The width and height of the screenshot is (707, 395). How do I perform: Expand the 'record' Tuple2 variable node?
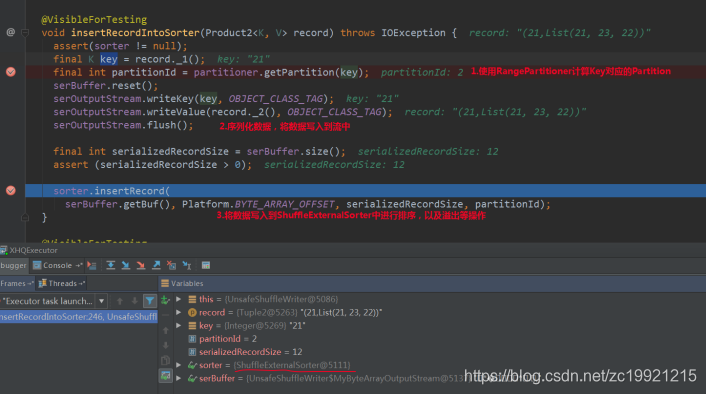point(179,312)
